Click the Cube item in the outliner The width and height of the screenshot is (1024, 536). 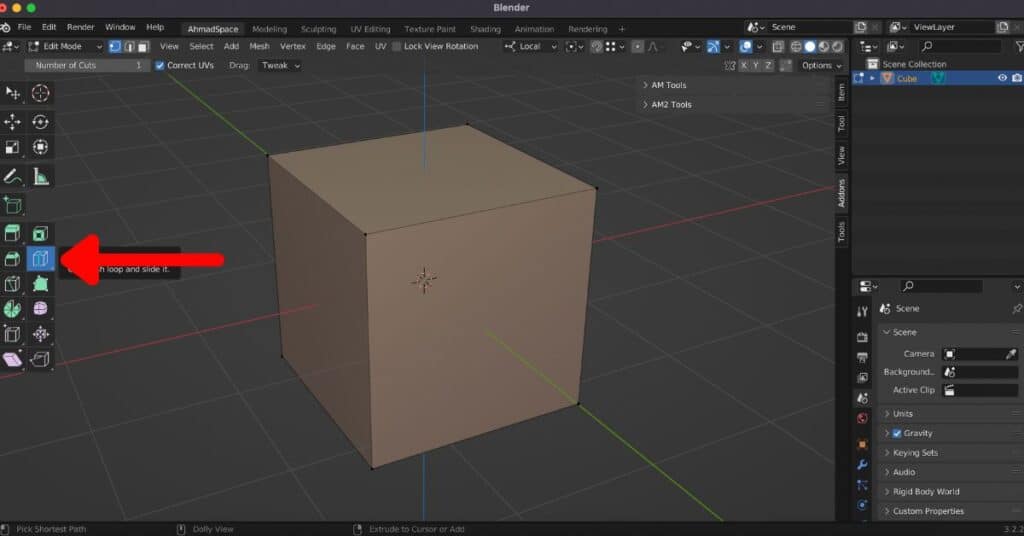[906, 78]
